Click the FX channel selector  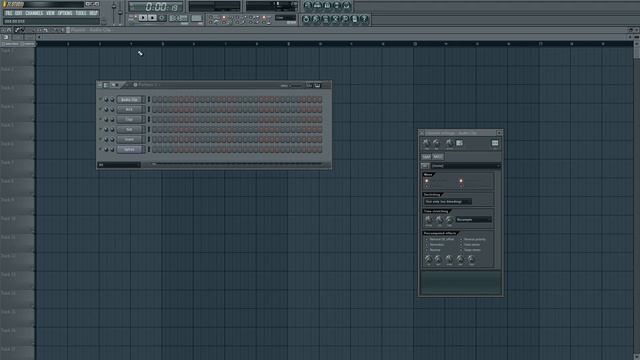(x=495, y=143)
